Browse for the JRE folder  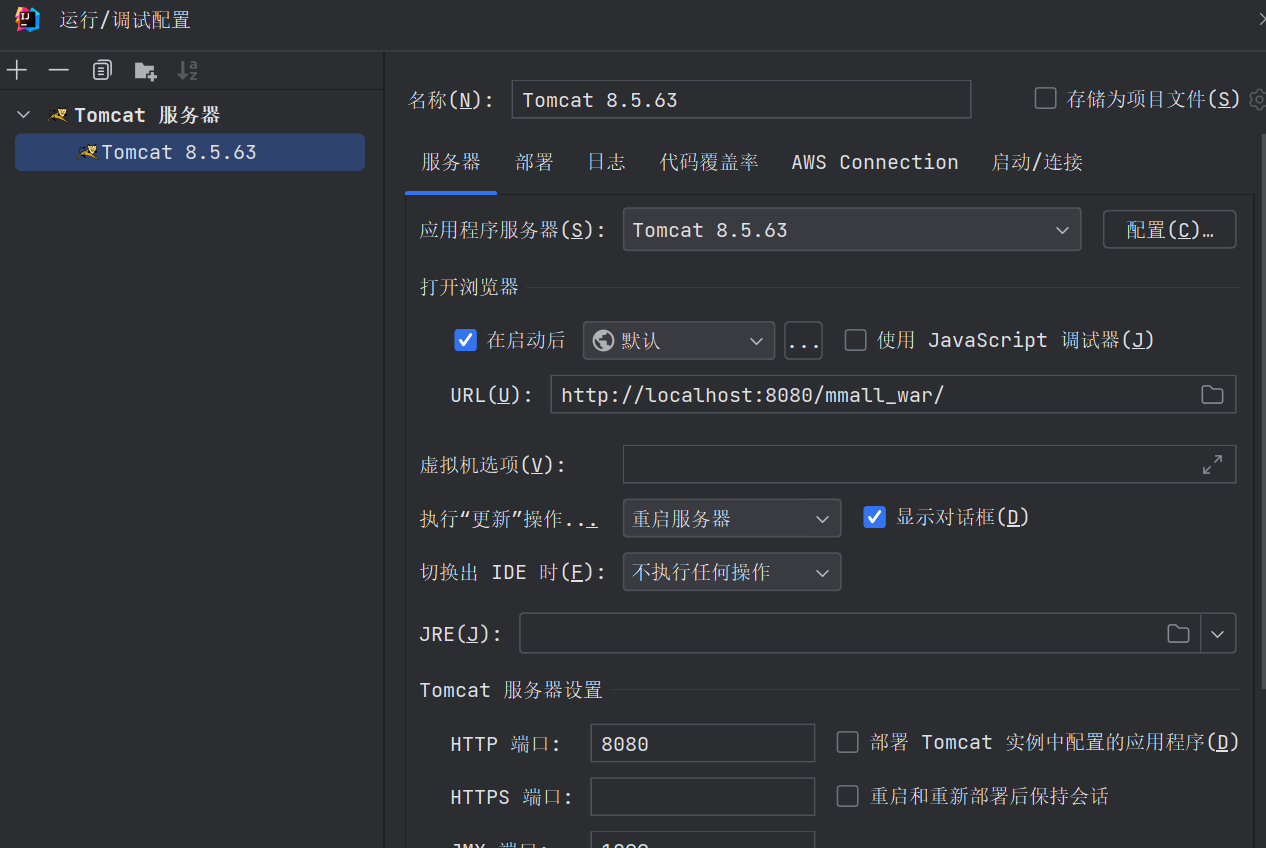(x=1178, y=633)
